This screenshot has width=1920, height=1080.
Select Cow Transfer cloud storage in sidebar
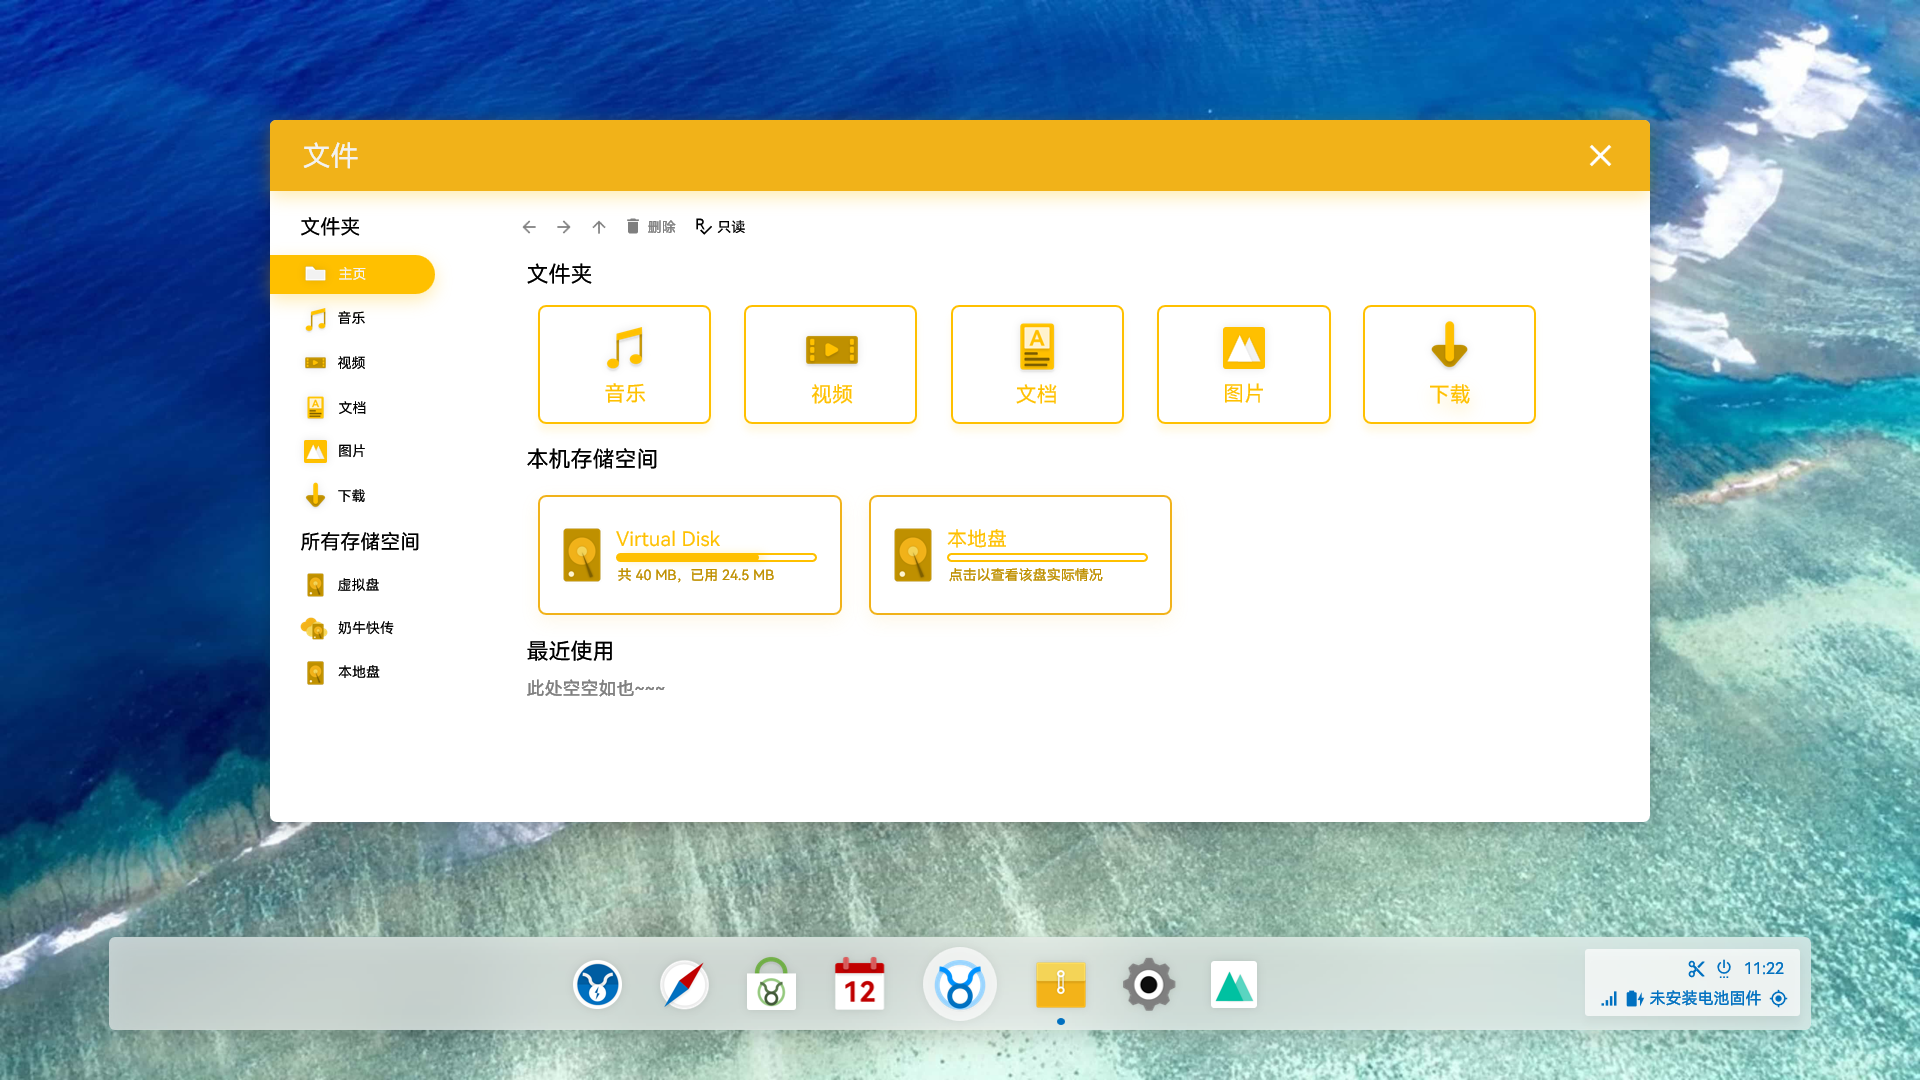(x=364, y=628)
